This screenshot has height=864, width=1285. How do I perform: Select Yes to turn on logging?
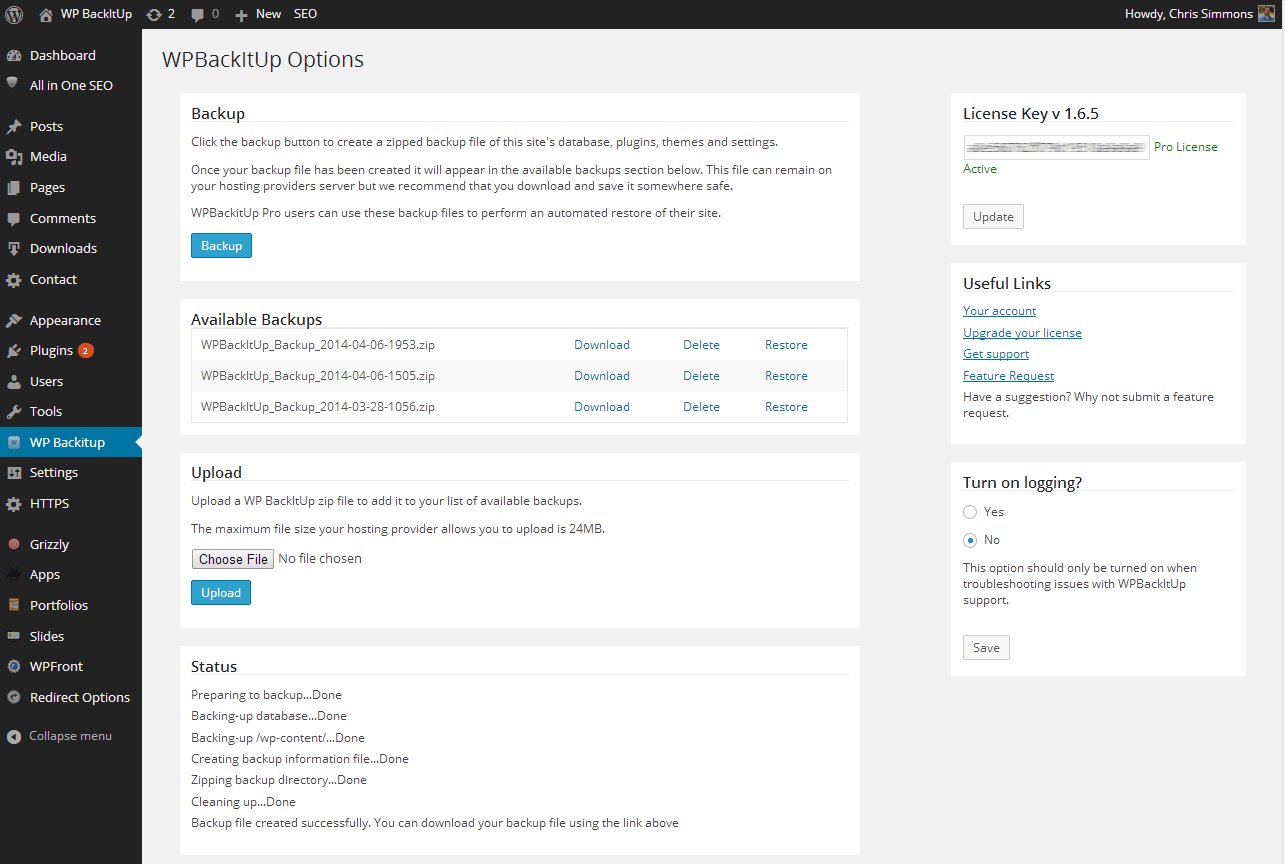tap(970, 512)
